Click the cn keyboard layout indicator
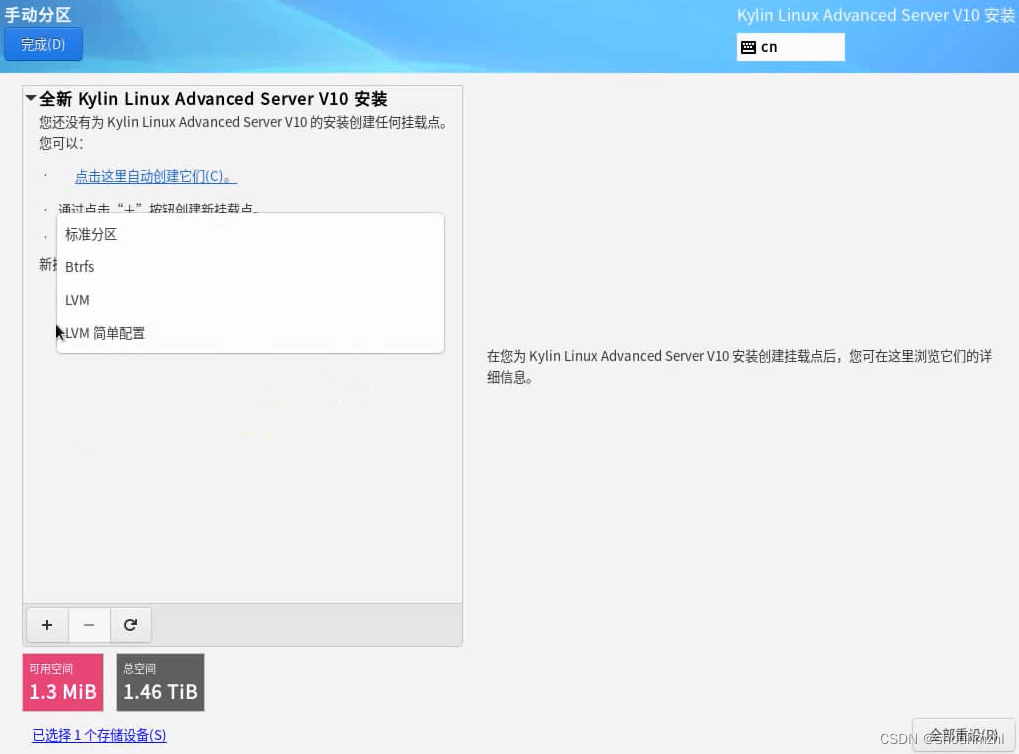This screenshot has height=754, width=1019. [790, 47]
